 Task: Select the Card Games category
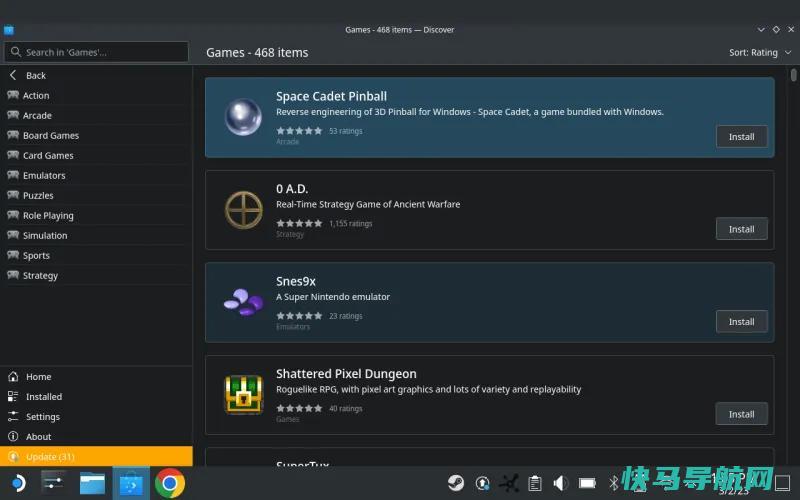tap(96, 155)
